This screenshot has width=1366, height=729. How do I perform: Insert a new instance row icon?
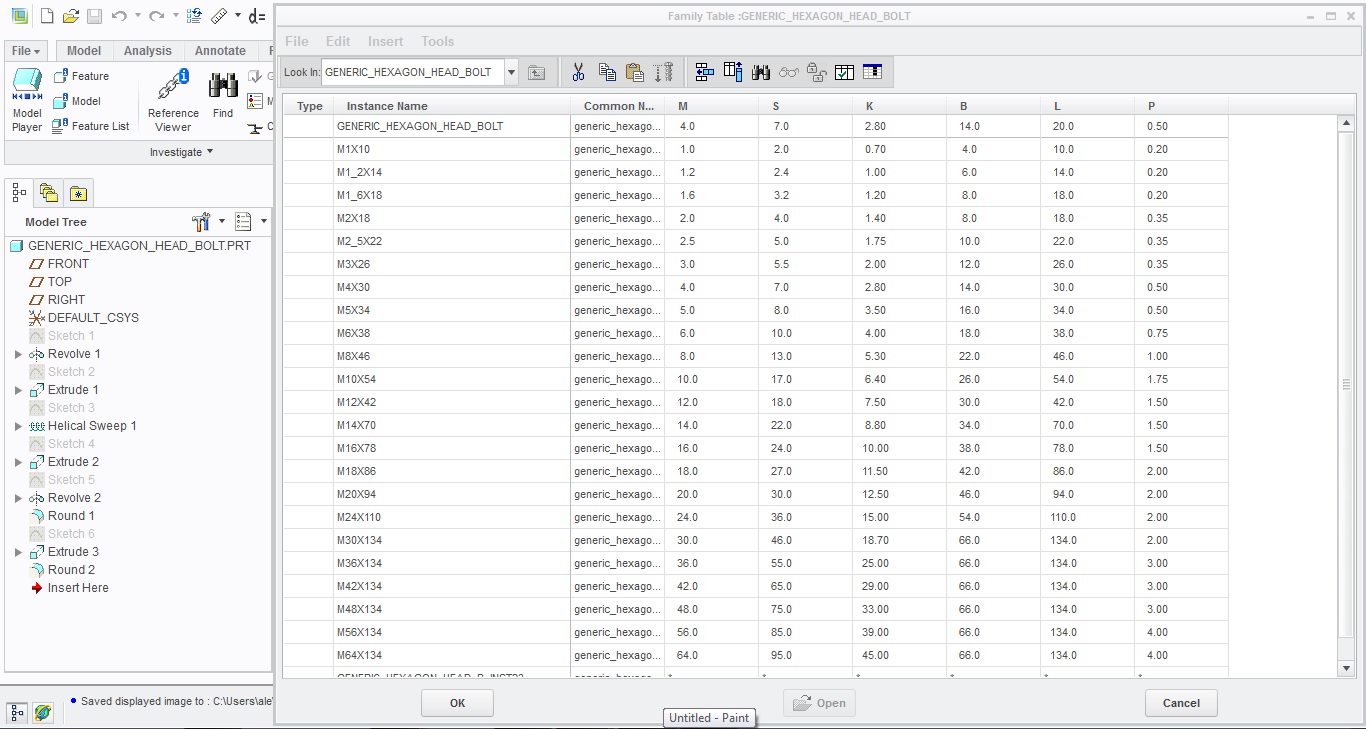704,72
